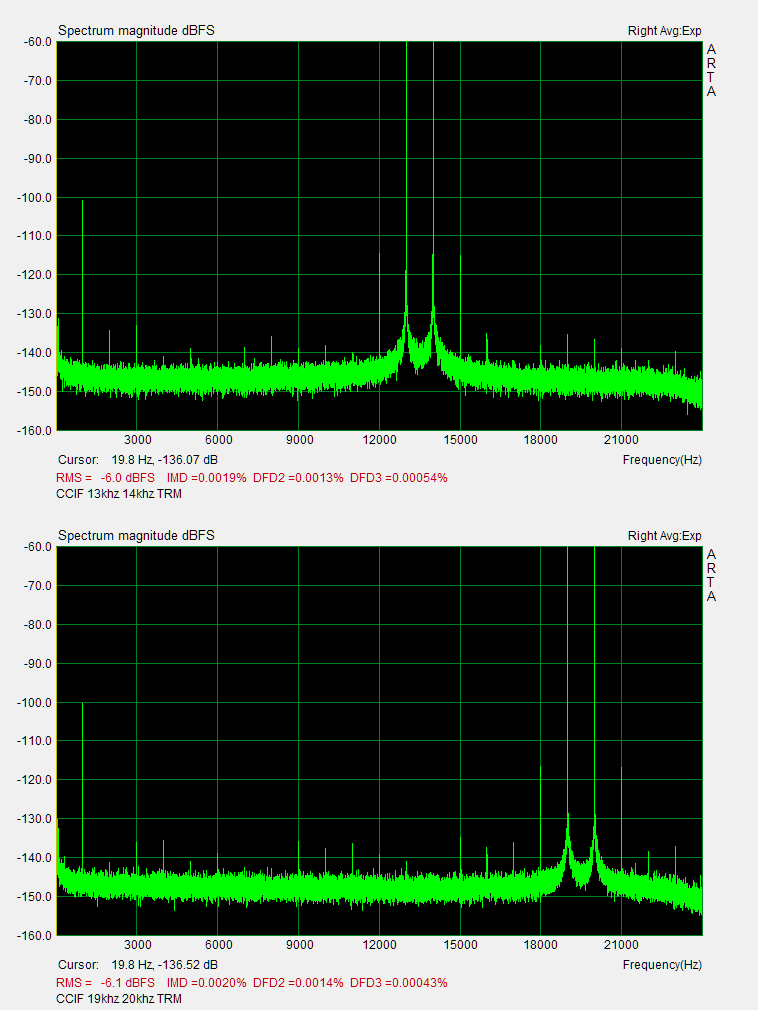Click the vertical ARTA label beside 13khz 14khz plot

point(711,70)
